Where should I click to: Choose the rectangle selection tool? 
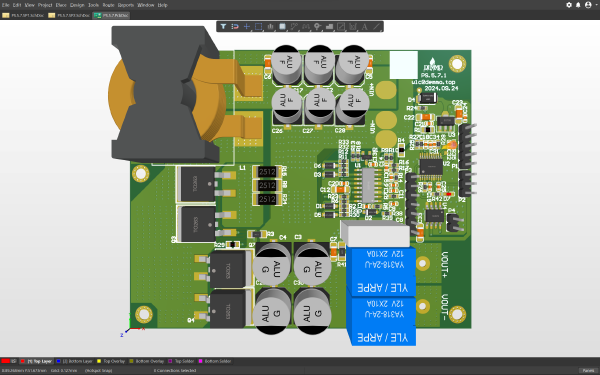pyautogui.click(x=259, y=26)
